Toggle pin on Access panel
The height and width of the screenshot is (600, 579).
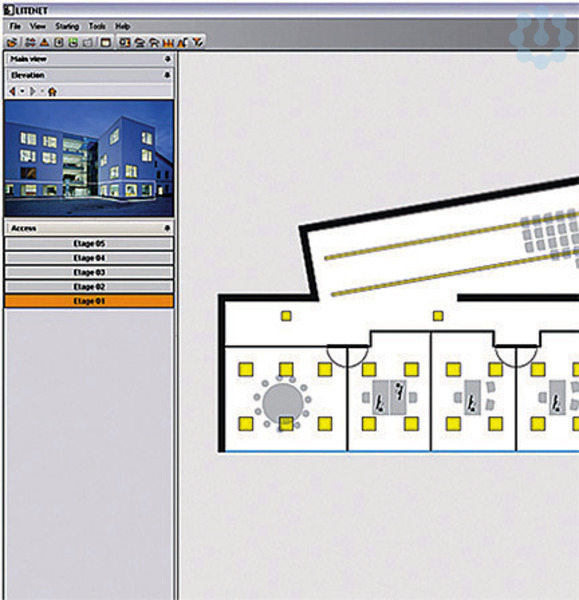167,228
